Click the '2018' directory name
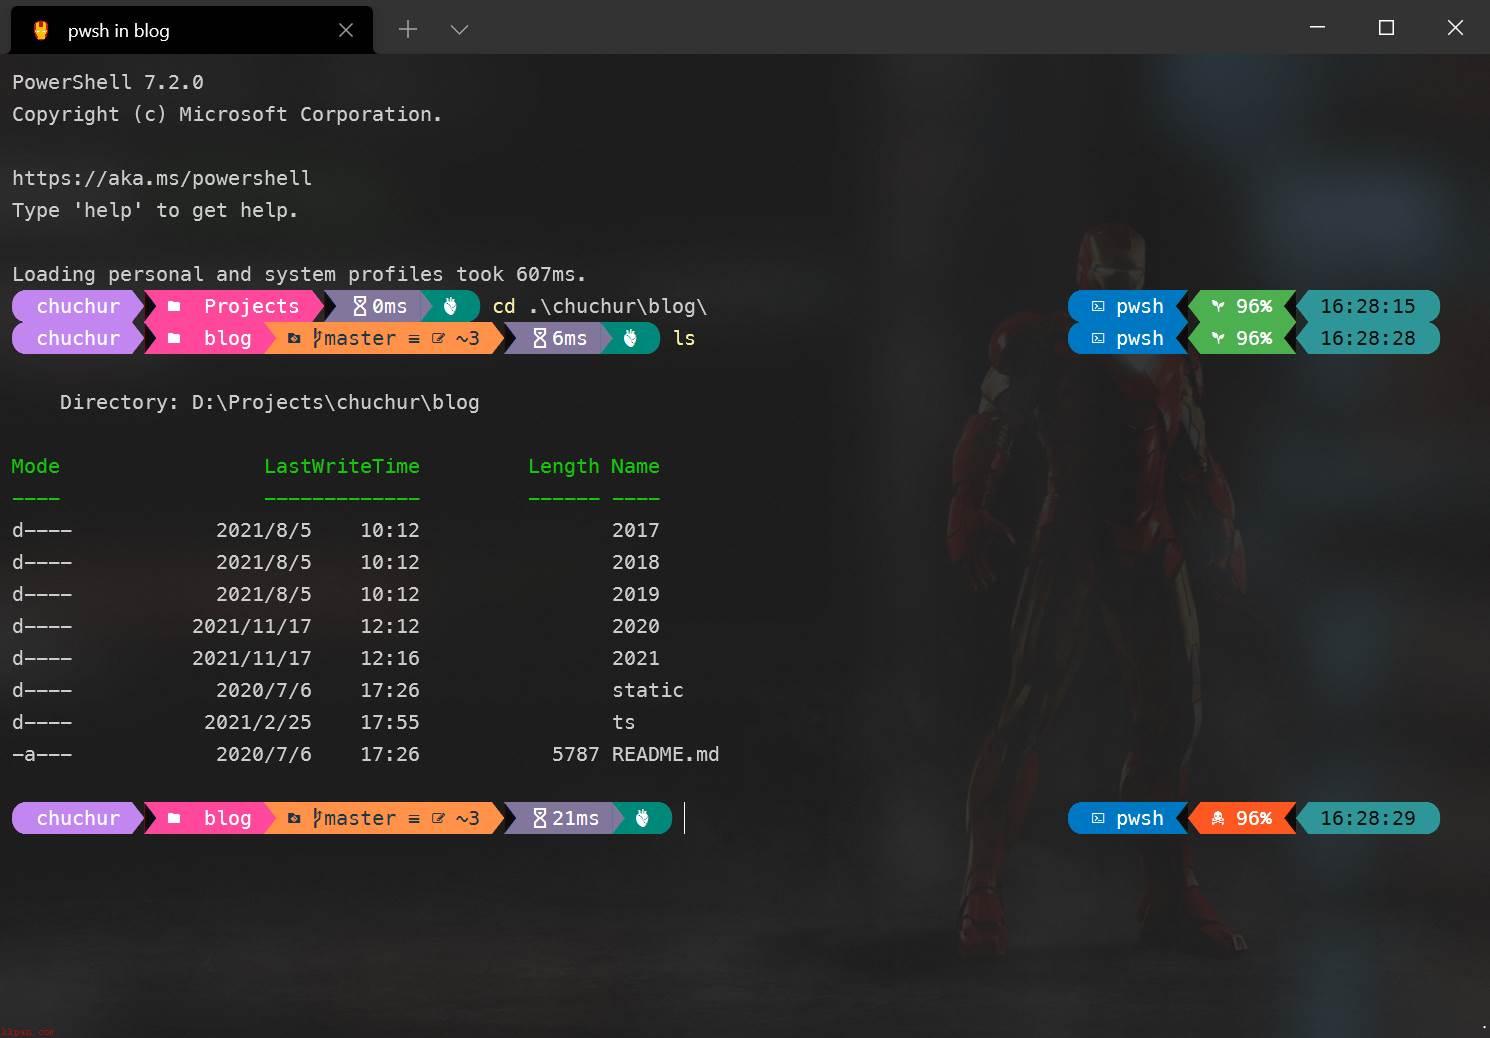1490x1038 pixels. click(x=636, y=562)
